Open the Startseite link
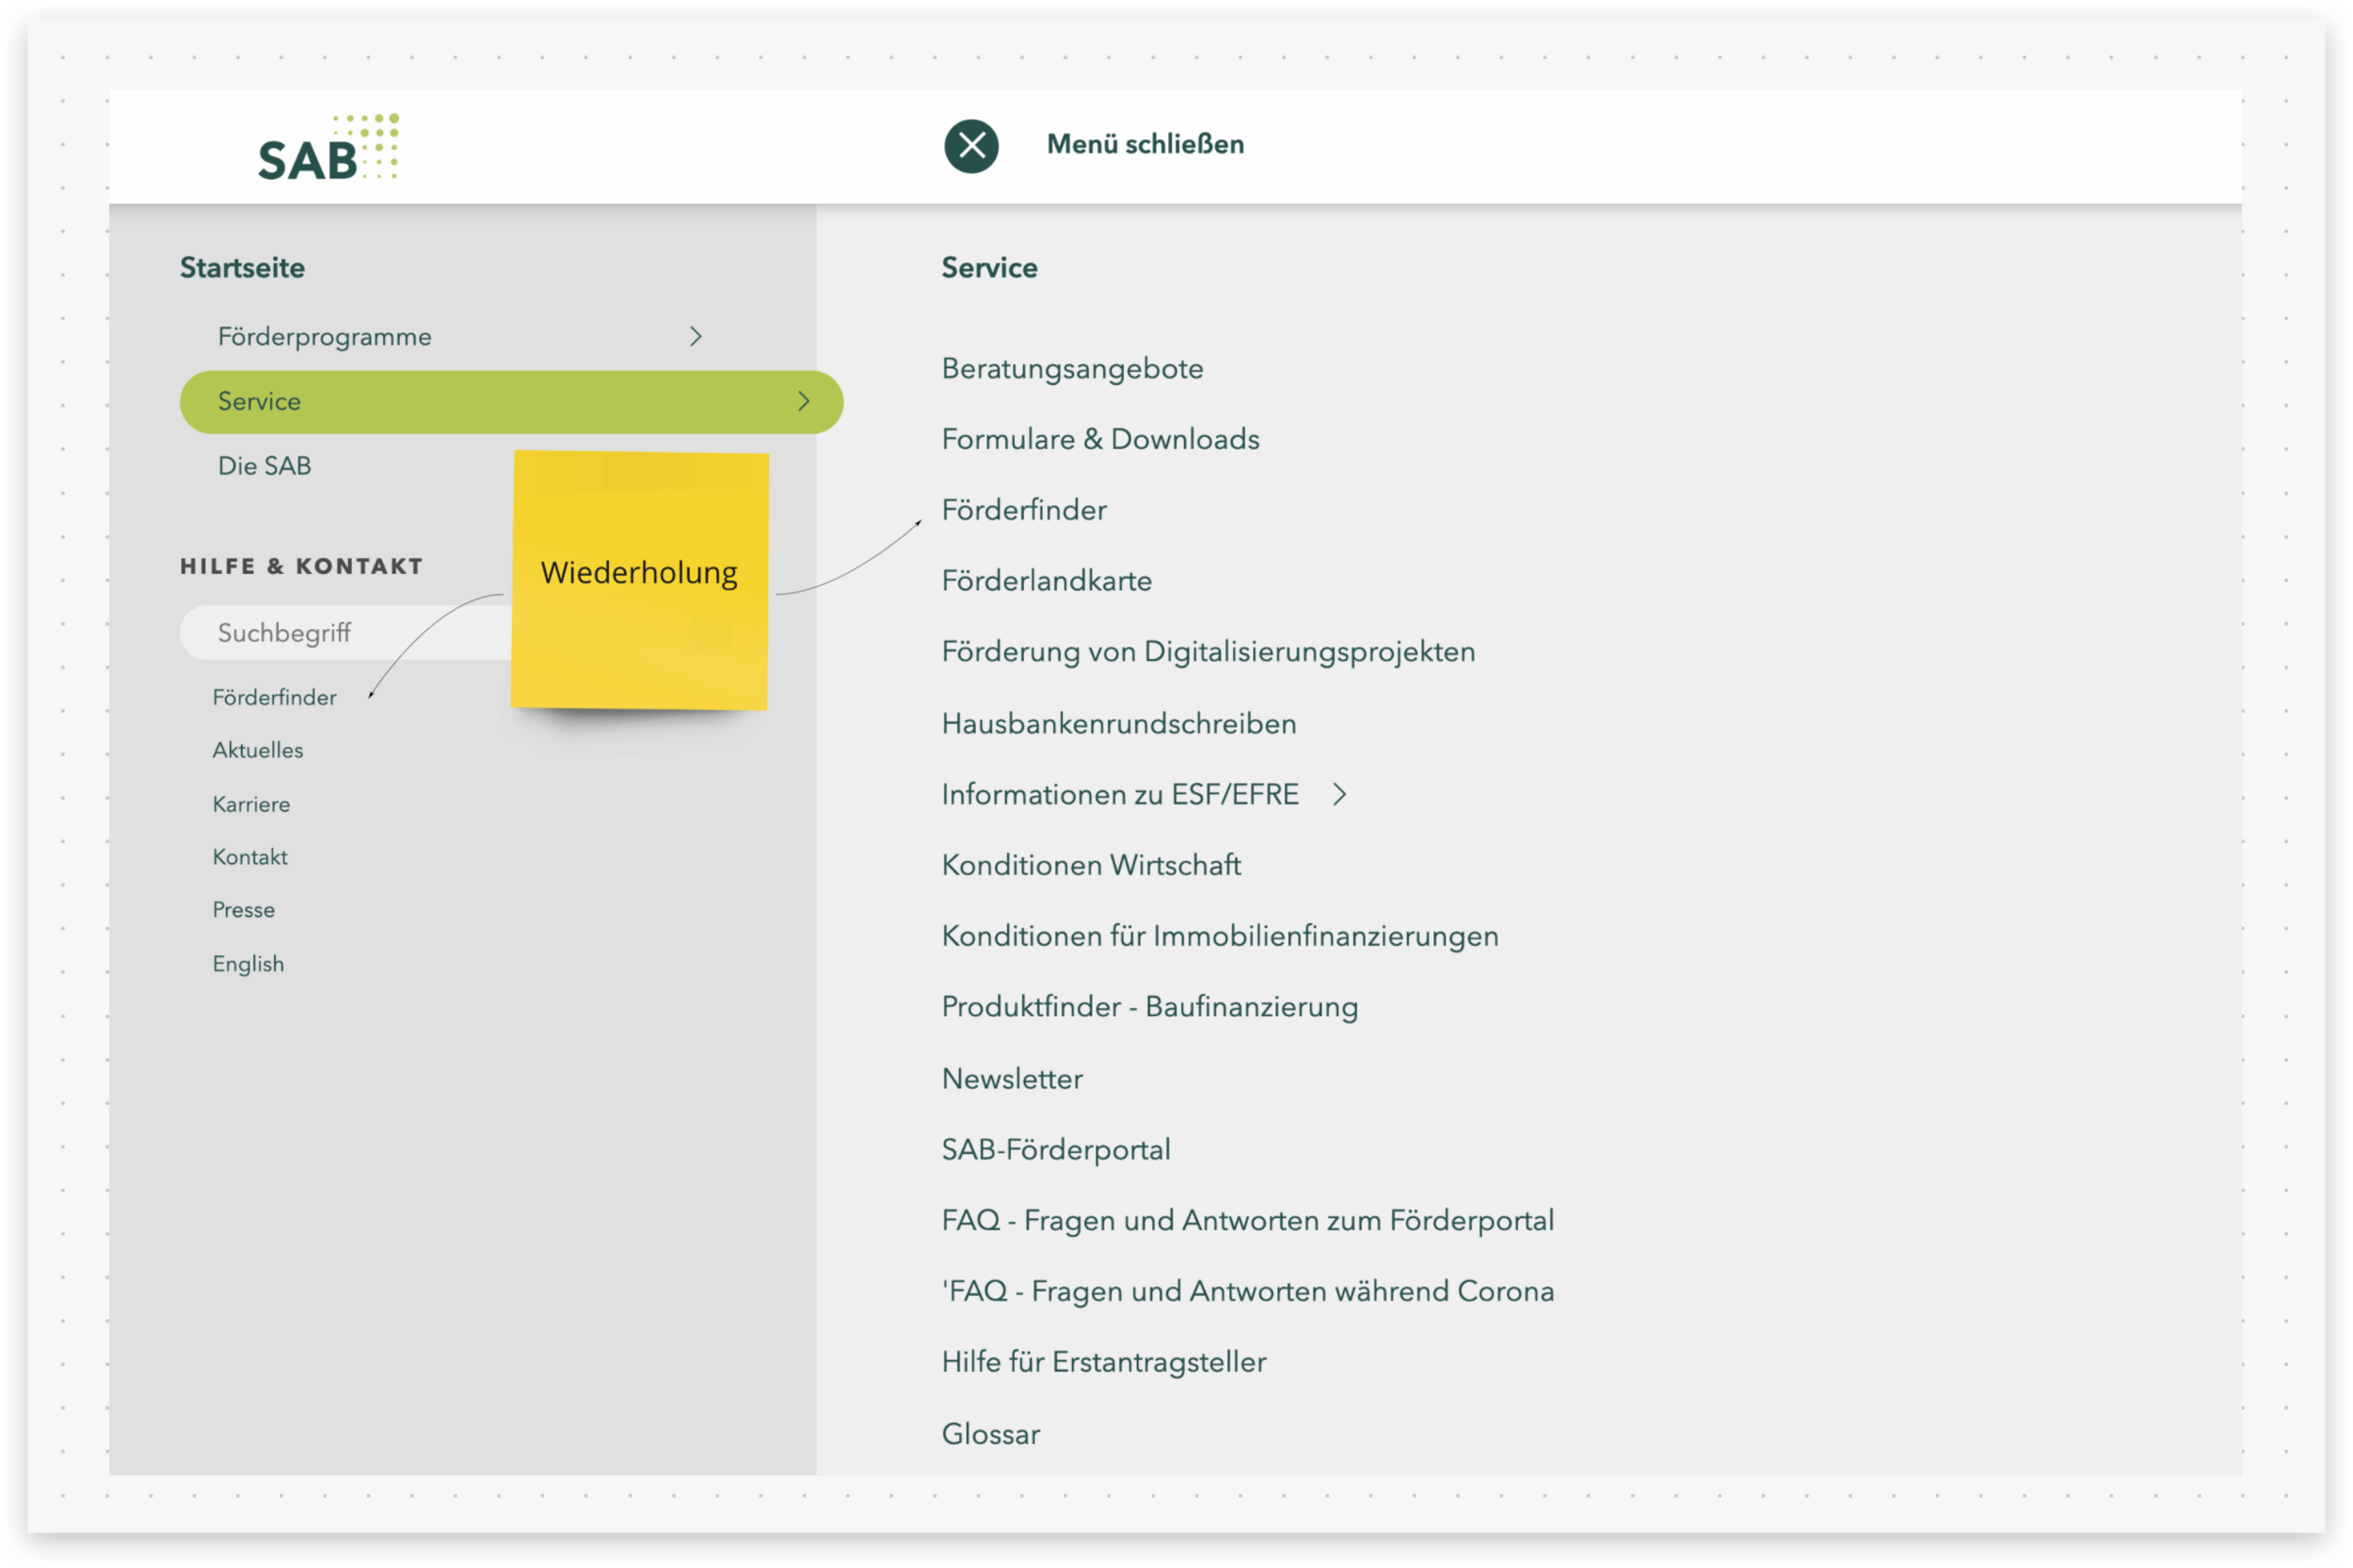2353x1568 pixels. pyautogui.click(x=242, y=268)
